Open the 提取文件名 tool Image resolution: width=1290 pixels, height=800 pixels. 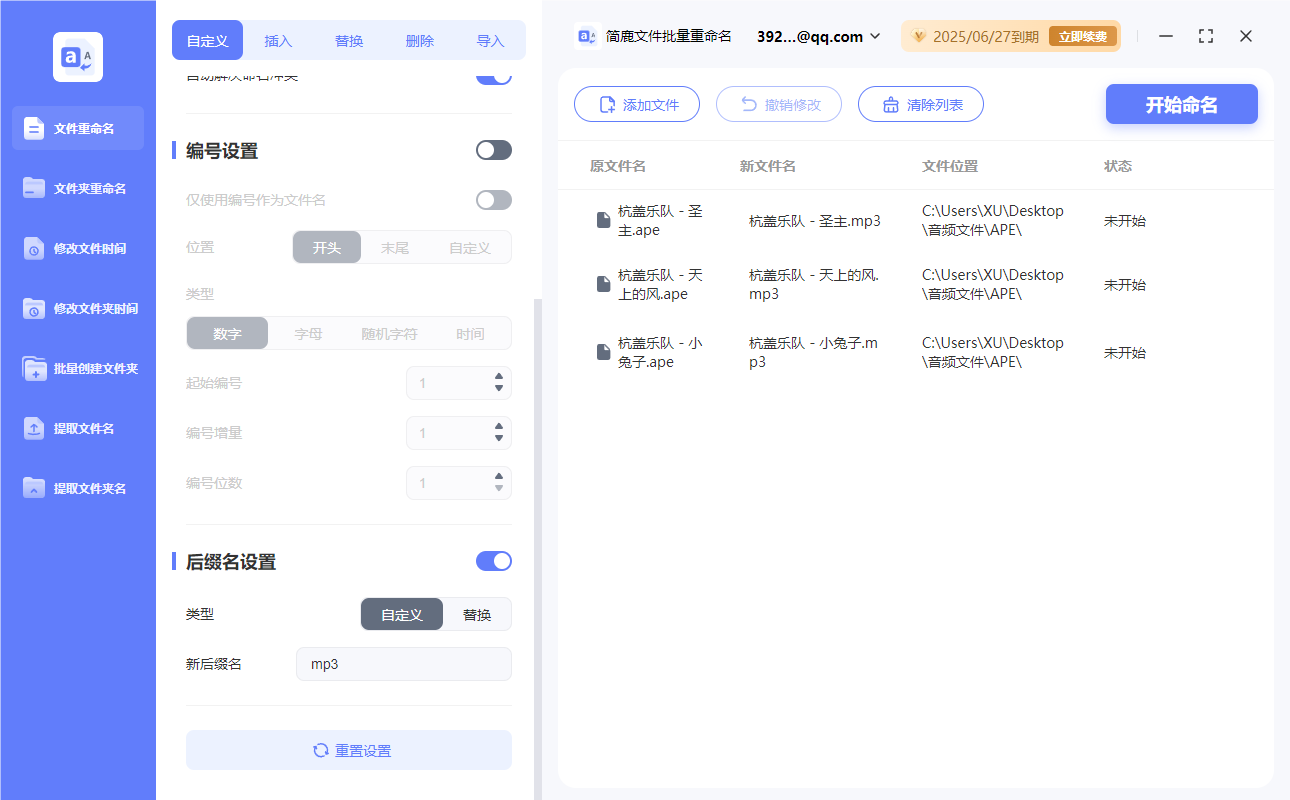77,428
